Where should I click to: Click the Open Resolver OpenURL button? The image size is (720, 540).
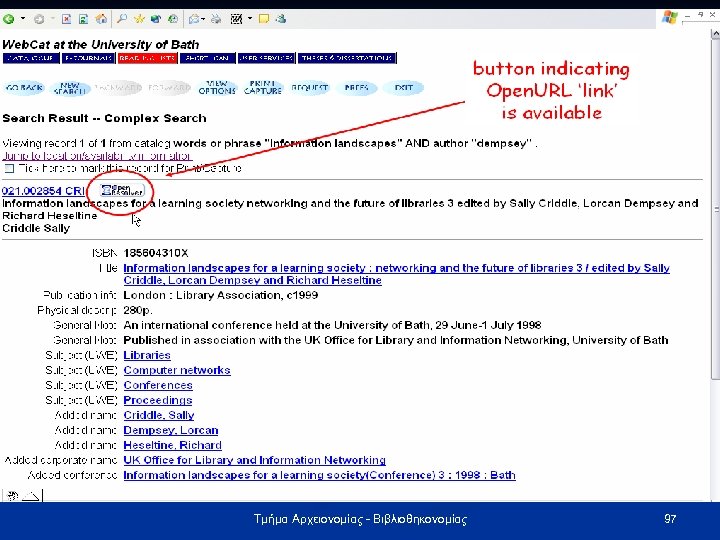(122, 190)
